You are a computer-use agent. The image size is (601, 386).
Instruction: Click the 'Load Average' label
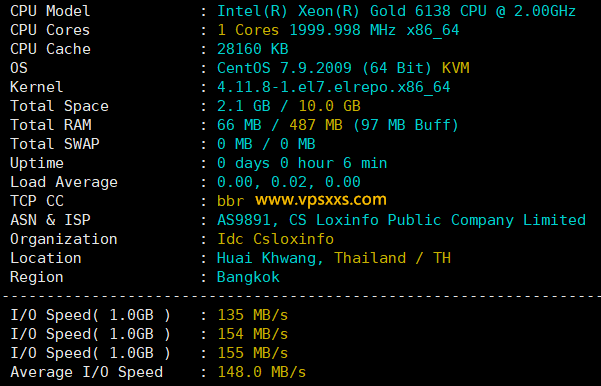(x=64, y=182)
